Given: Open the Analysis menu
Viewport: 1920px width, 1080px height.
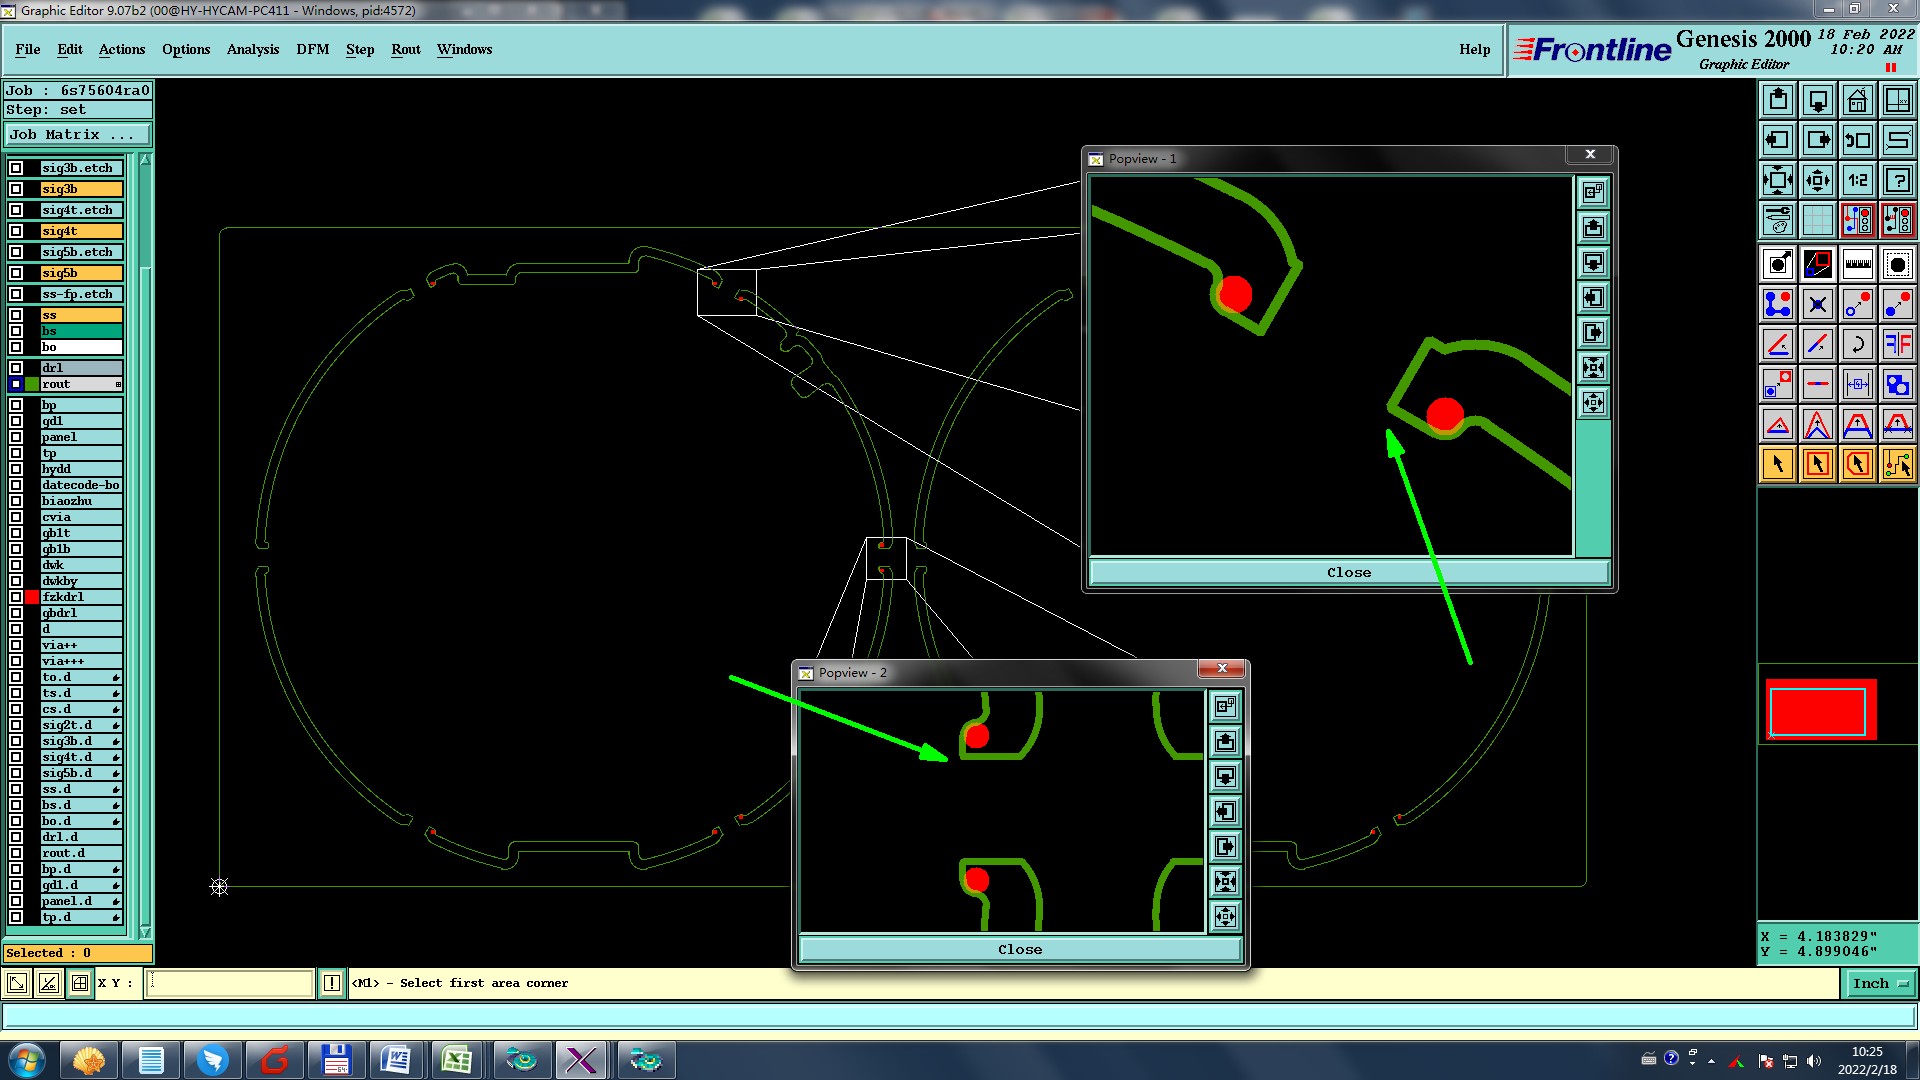Looking at the screenshot, I should (x=253, y=49).
